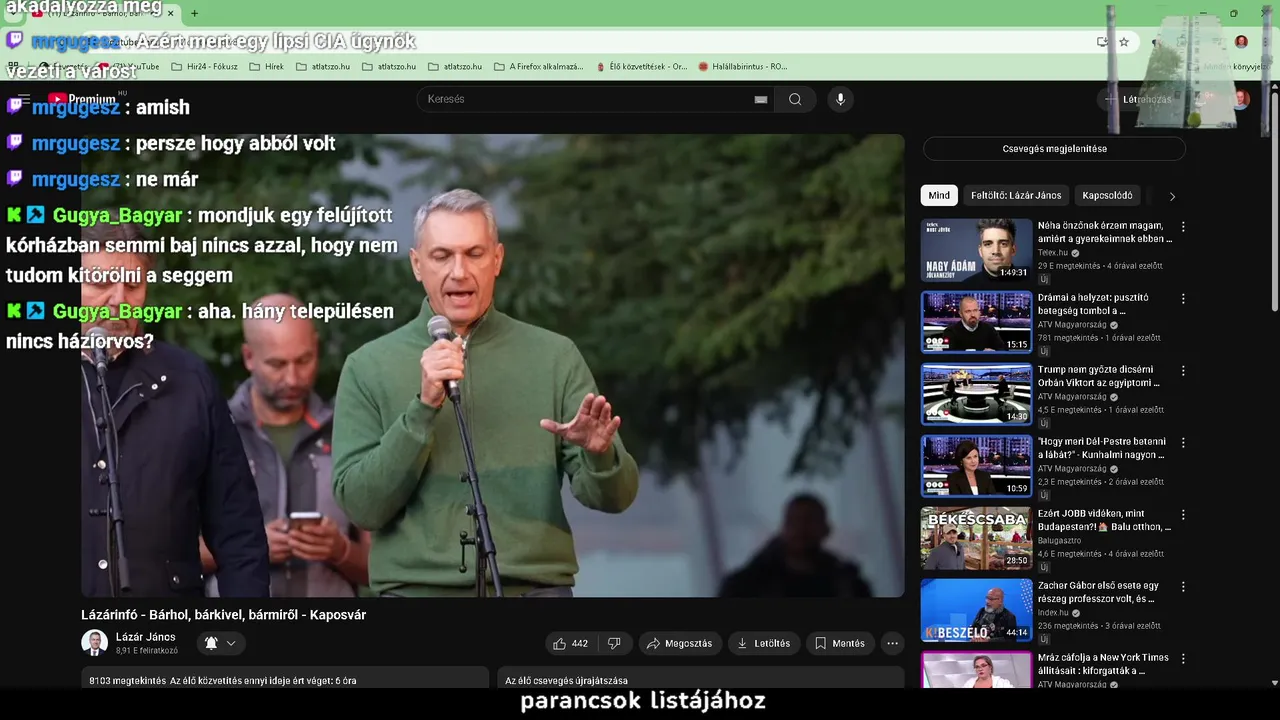Click 'Csevegés megjelenítése' button
Viewport: 1280px width, 720px height.
pyautogui.click(x=1054, y=149)
